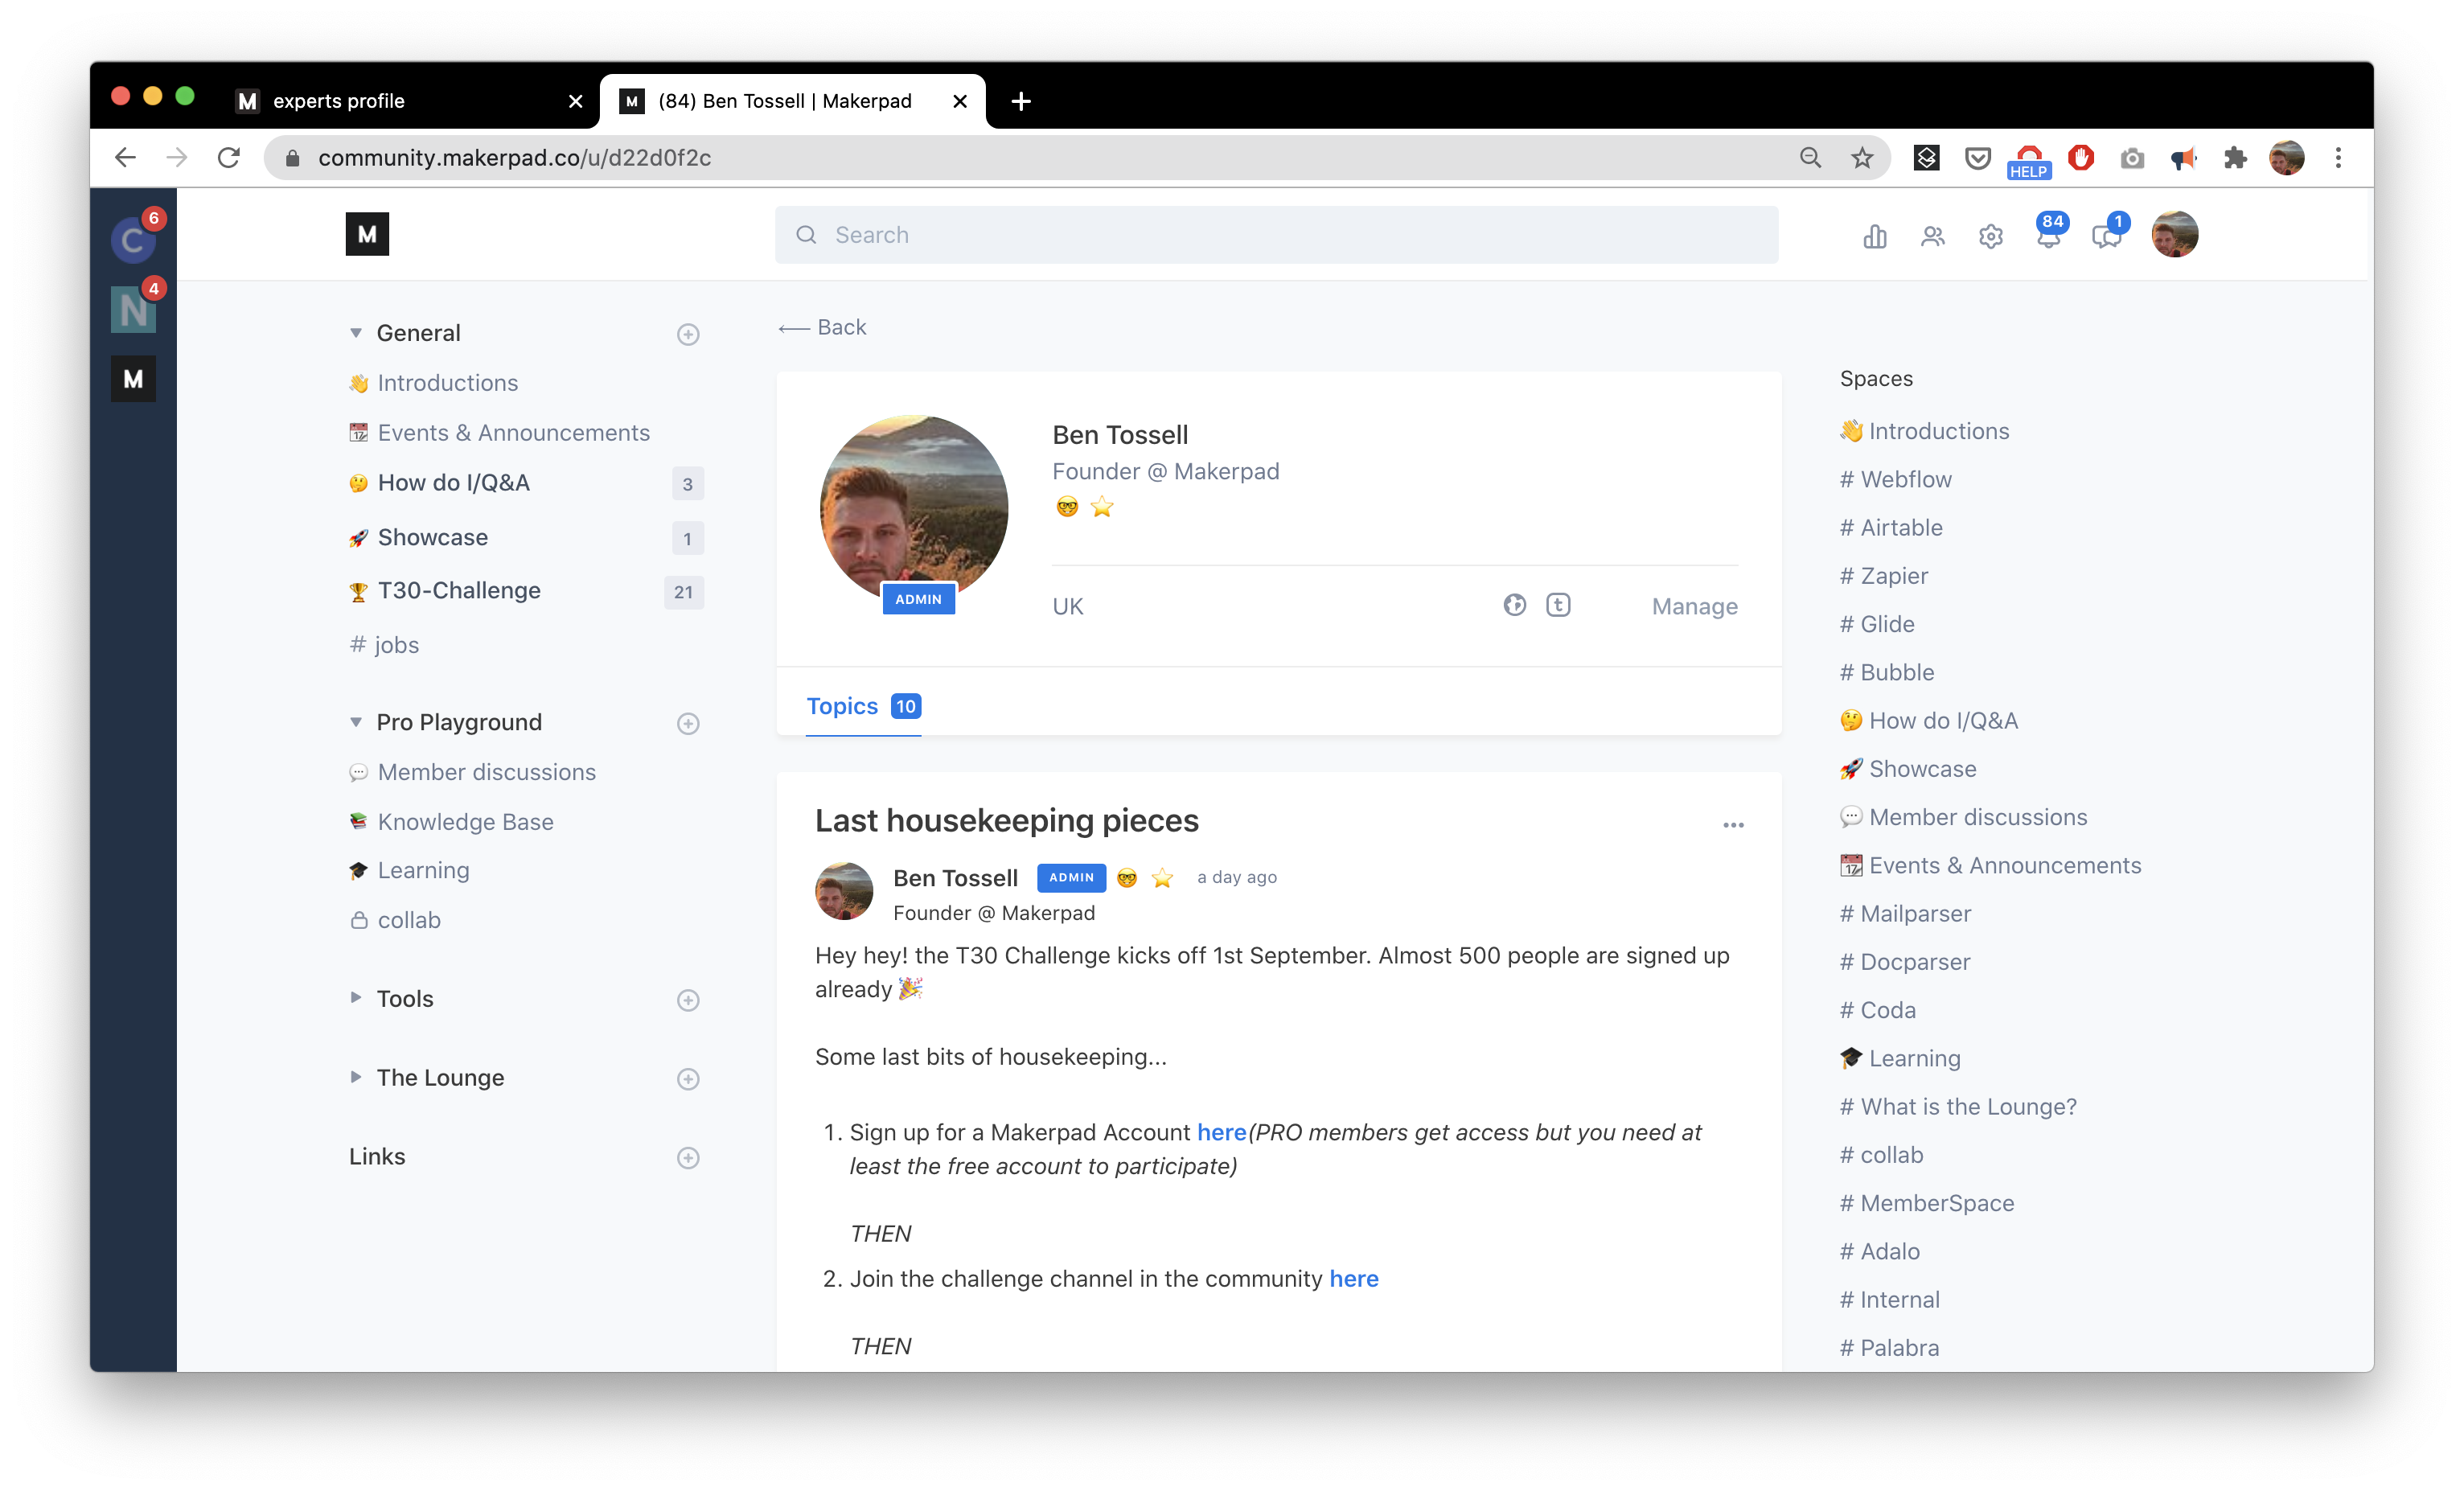Switch to the N community with 4 badge
2464x1491 pixels.
[133, 309]
